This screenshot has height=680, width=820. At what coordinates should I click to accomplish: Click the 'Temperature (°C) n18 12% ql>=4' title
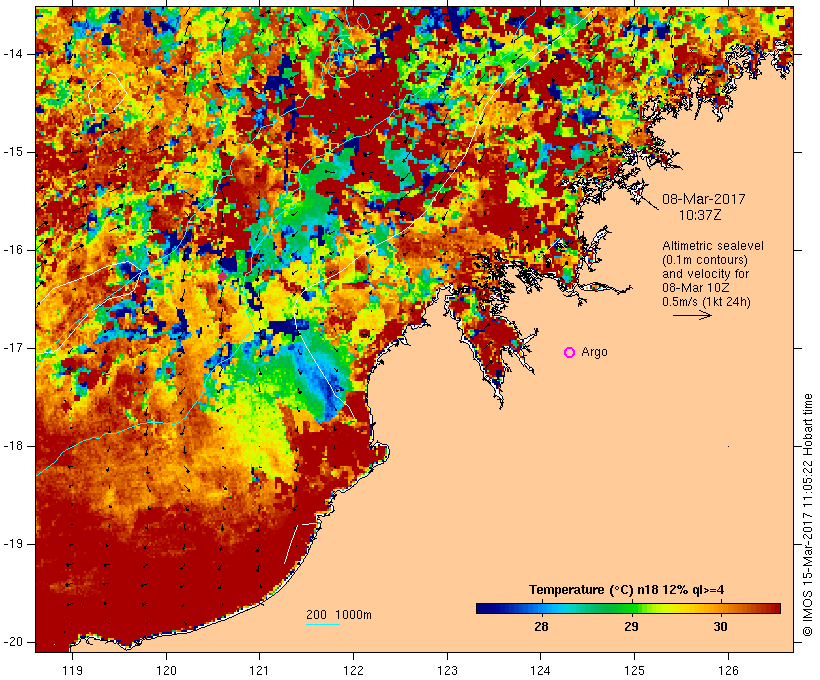coord(627,590)
